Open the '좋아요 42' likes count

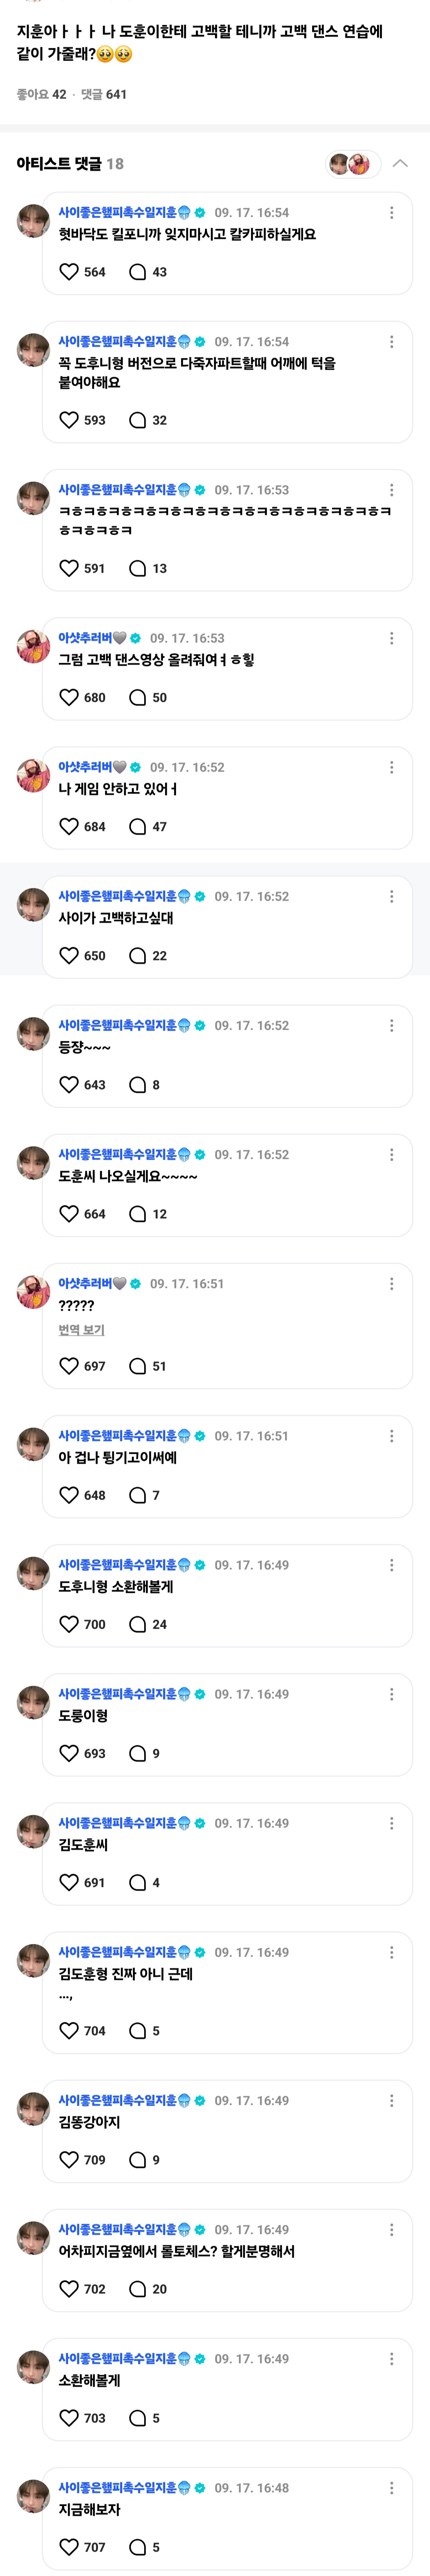click(x=41, y=94)
